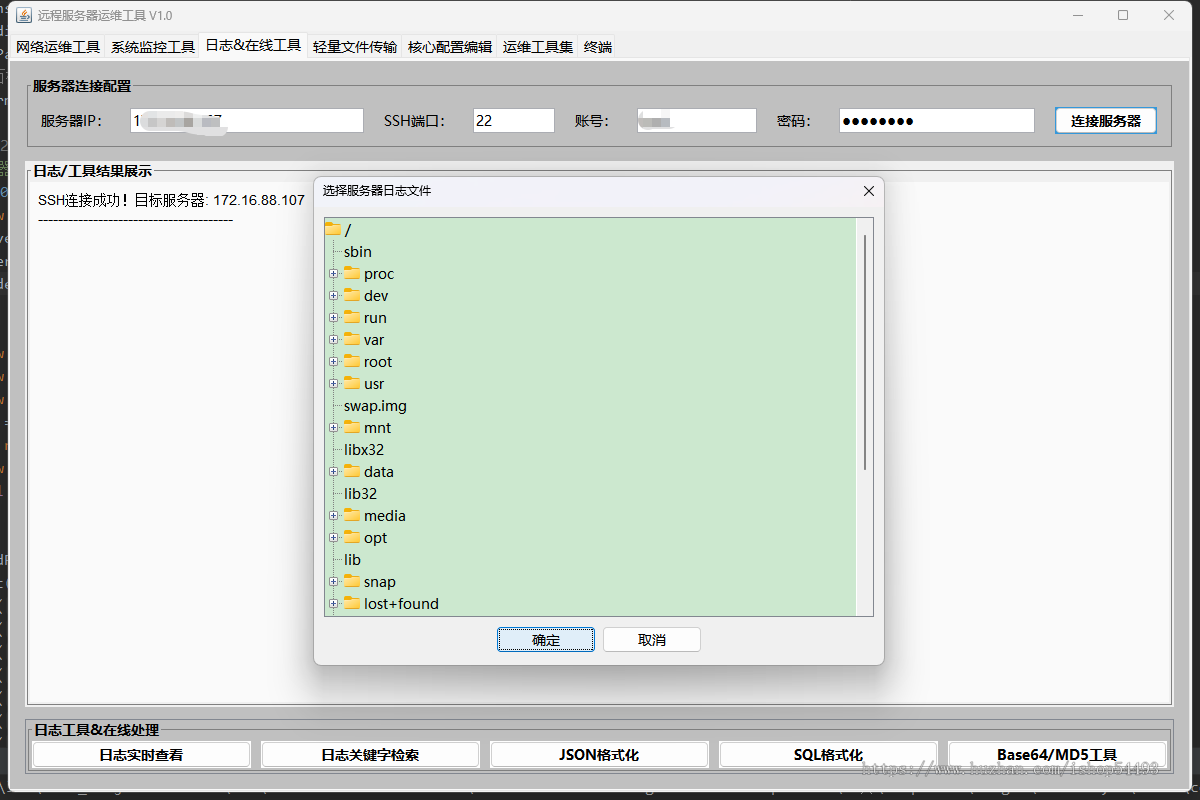This screenshot has width=1200, height=800.
Task: Select the data label in tree
Action: coord(379,472)
